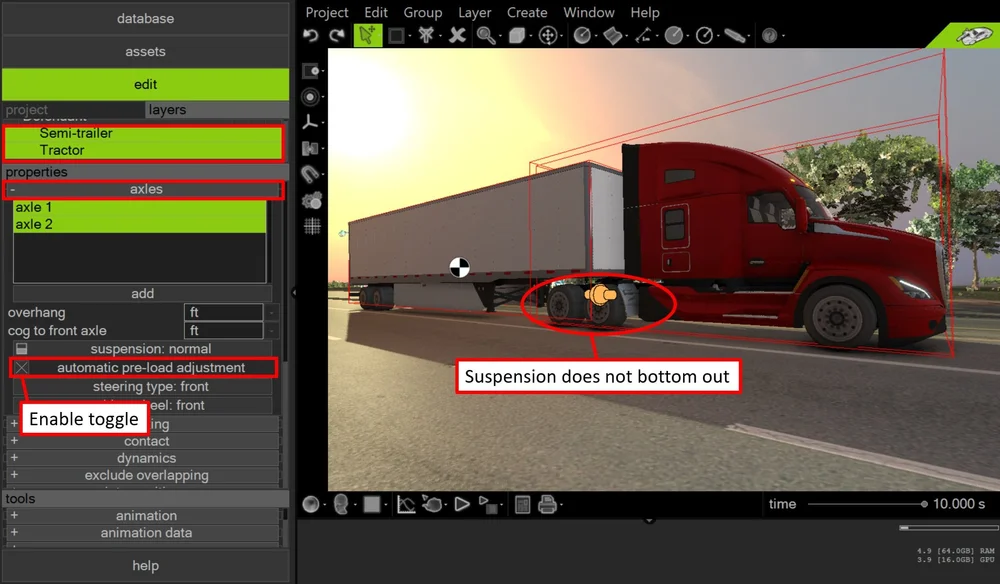This screenshot has width=1000, height=584.
Task: Click the redo arrow icon
Action: (x=337, y=36)
